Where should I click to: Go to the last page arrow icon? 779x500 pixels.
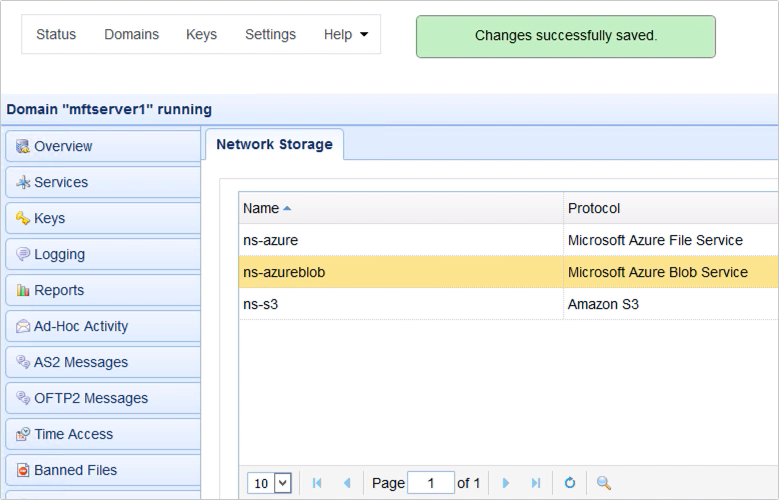point(535,483)
